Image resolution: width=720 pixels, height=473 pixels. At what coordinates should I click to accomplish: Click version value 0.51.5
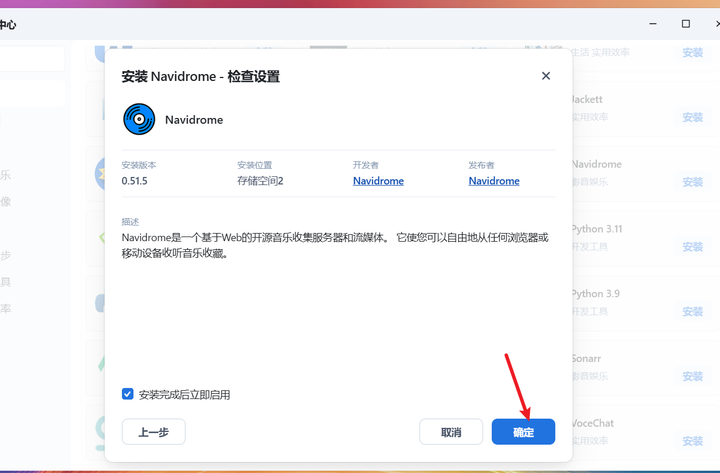pyautogui.click(x=135, y=181)
